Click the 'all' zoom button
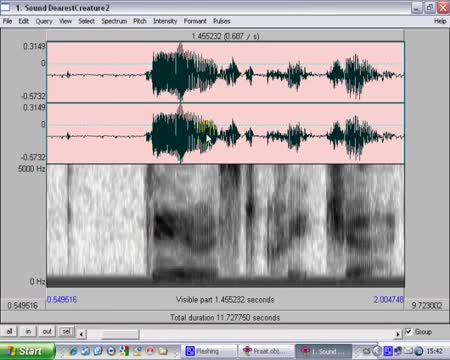This screenshot has height=360, width=450. [9, 331]
